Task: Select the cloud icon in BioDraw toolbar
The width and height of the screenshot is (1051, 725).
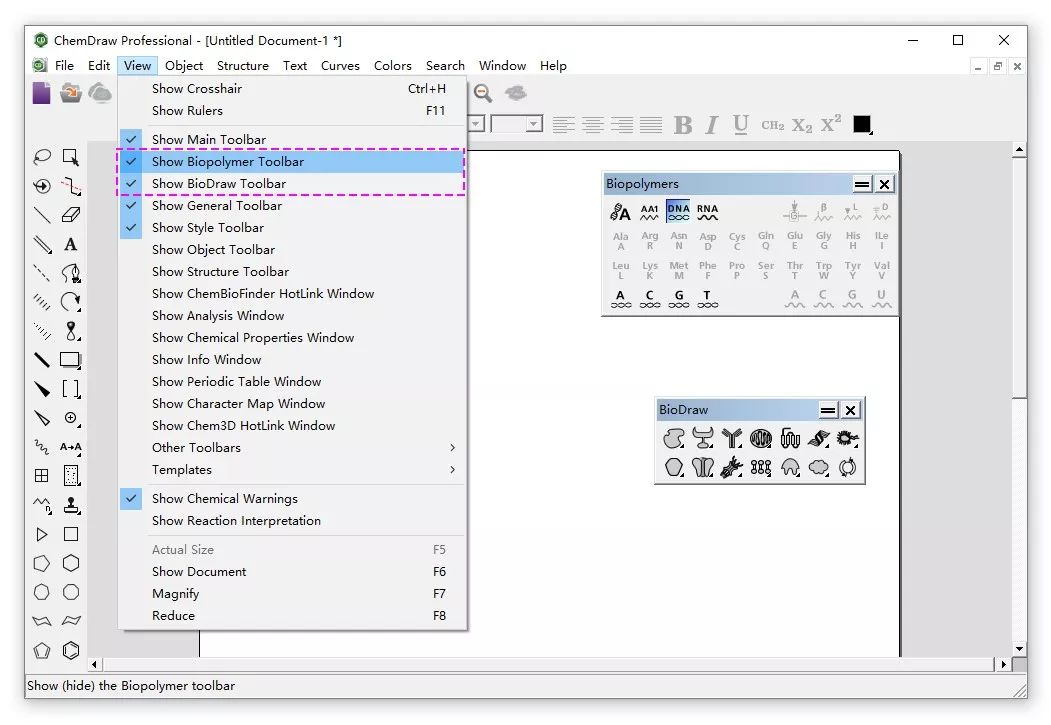Action: click(818, 467)
